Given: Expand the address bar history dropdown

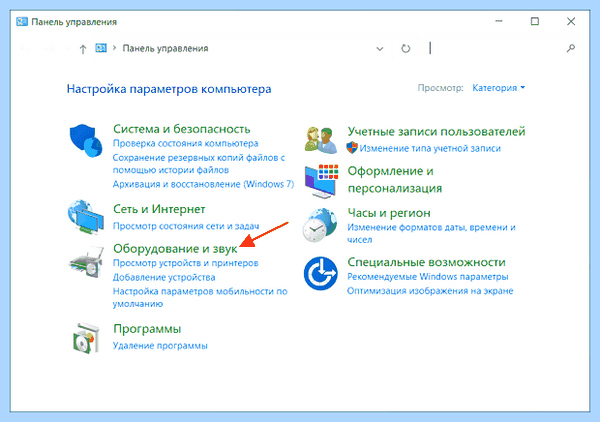Looking at the screenshot, I should (380, 49).
